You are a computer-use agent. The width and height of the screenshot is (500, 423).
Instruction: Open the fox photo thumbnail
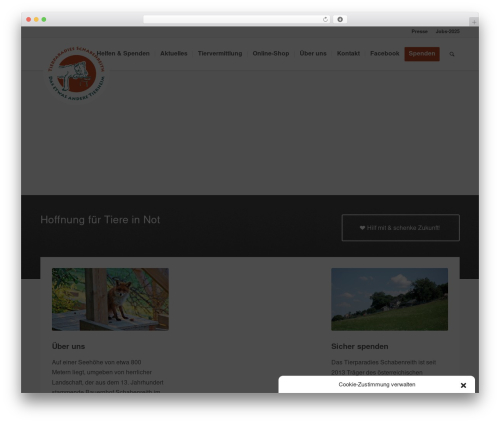pyautogui.click(x=110, y=299)
